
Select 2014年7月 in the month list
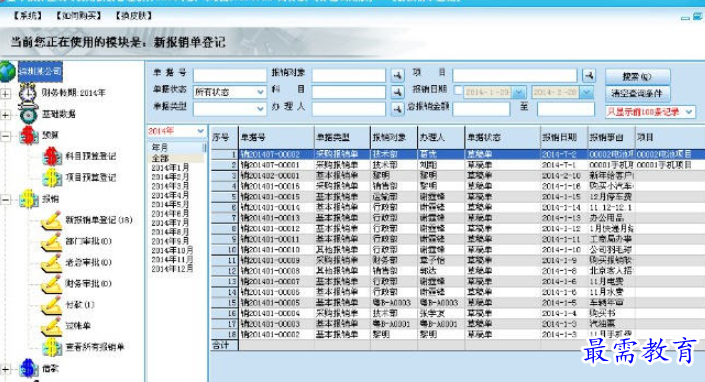pyautogui.click(x=170, y=223)
